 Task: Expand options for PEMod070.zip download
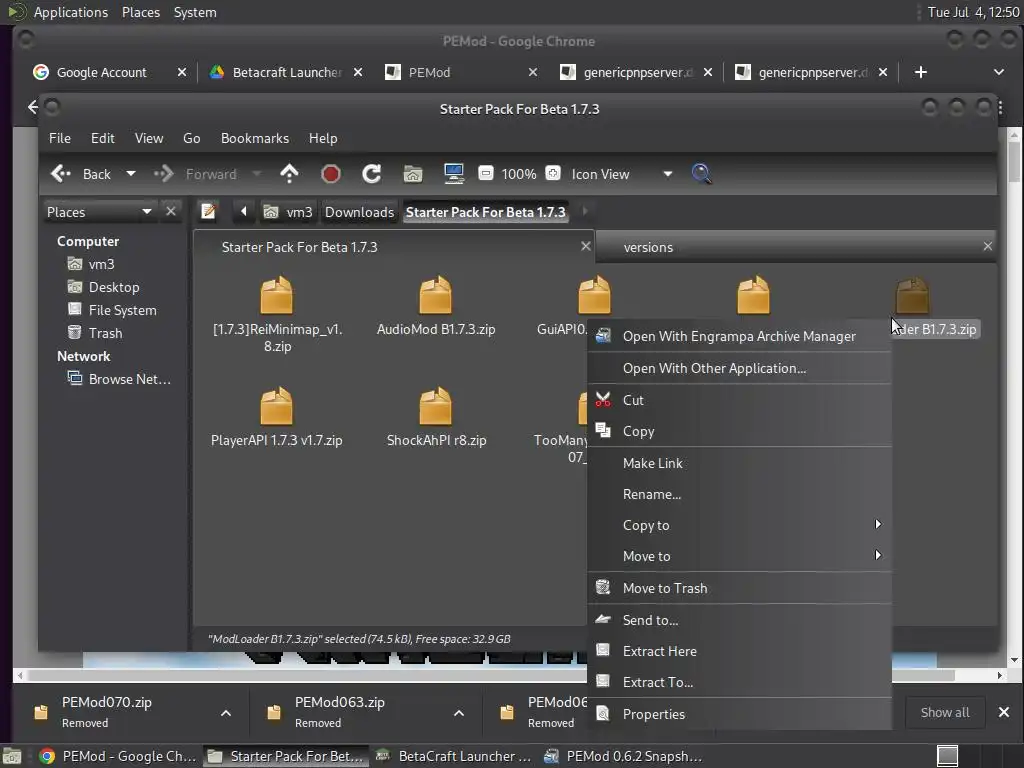point(226,712)
